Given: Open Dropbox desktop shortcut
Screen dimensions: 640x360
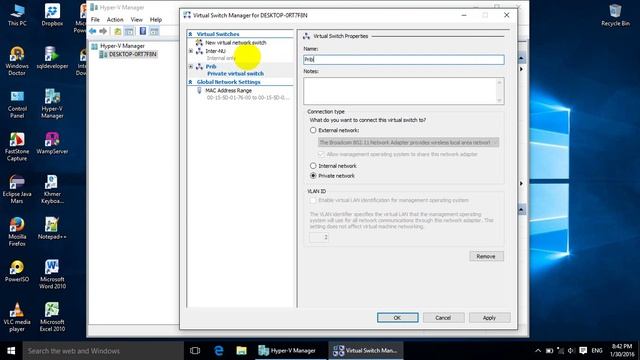Looking at the screenshot, I should click(x=52, y=16).
